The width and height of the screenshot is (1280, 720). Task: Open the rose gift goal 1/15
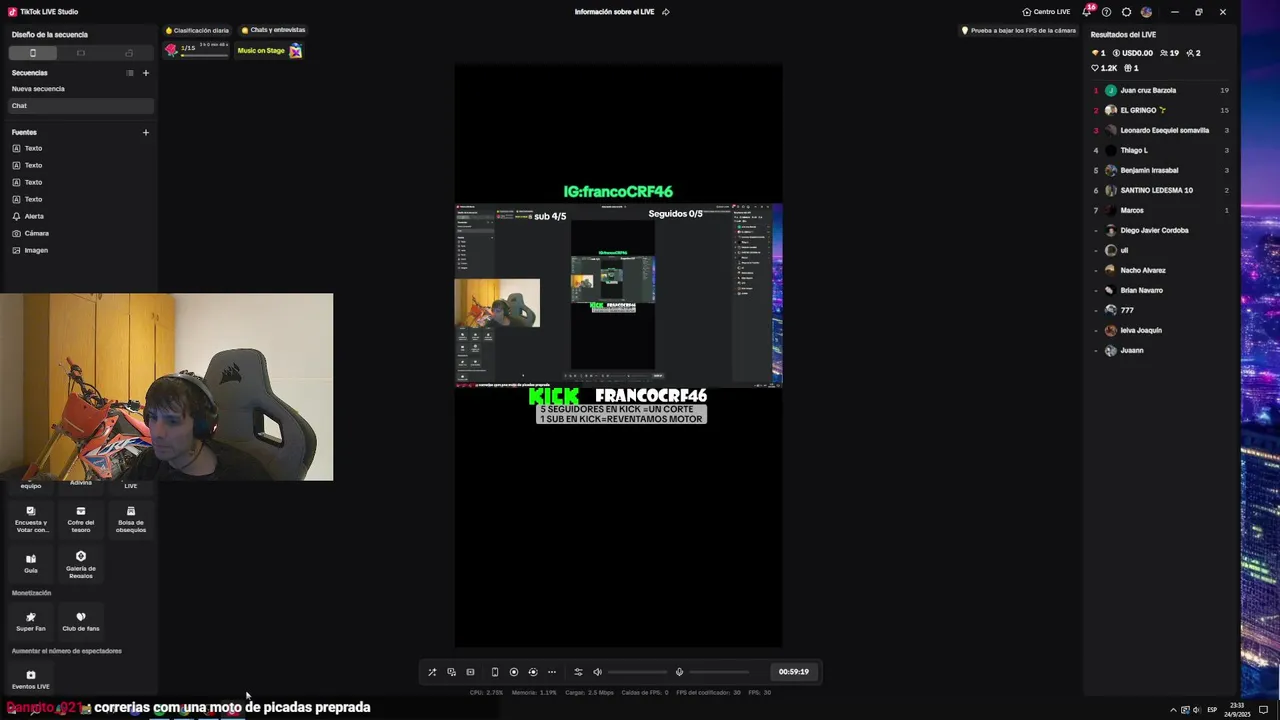pyautogui.click(x=197, y=50)
